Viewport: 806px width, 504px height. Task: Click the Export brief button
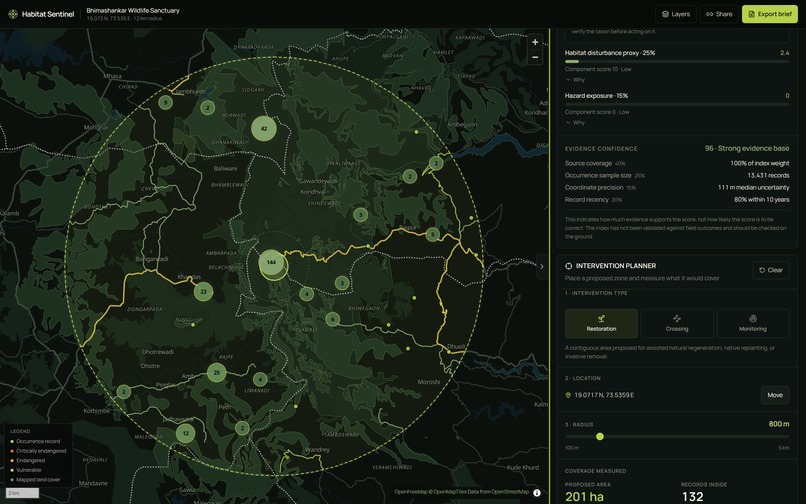[770, 14]
